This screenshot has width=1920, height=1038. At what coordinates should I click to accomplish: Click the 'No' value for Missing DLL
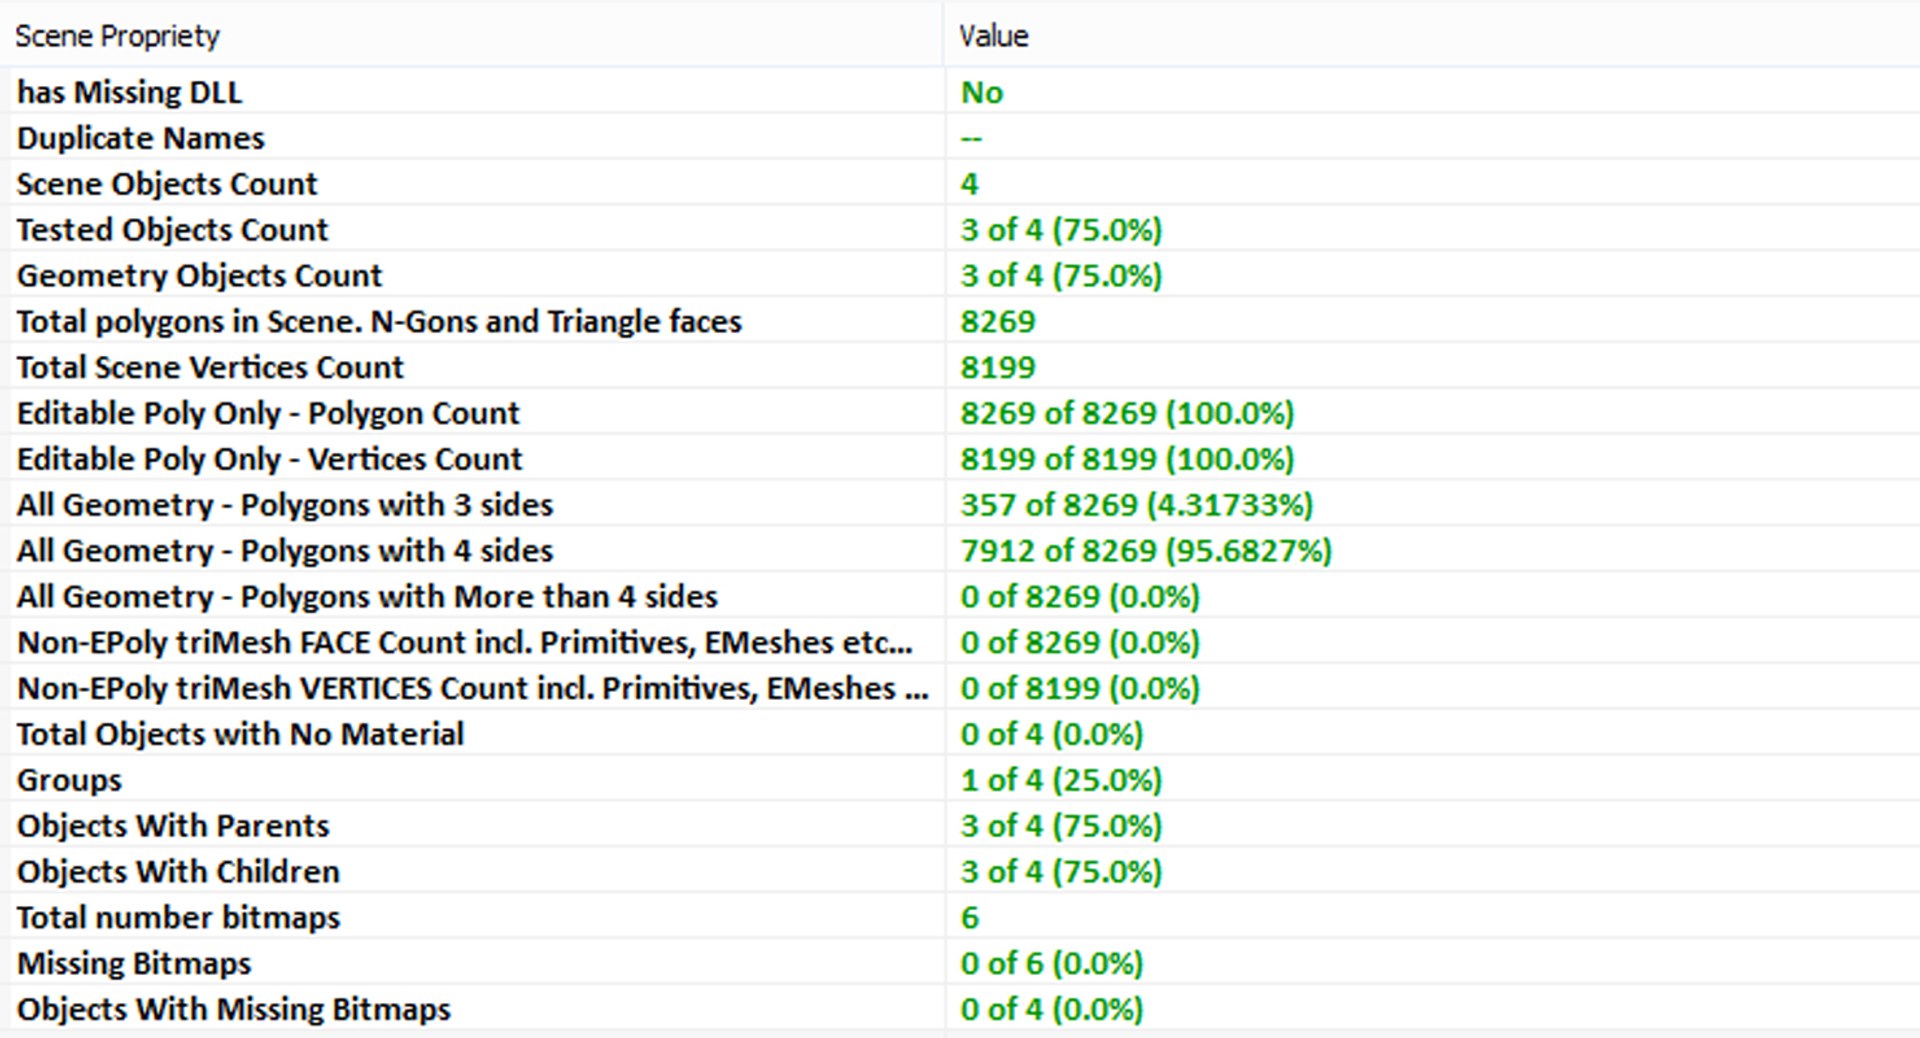click(x=981, y=92)
